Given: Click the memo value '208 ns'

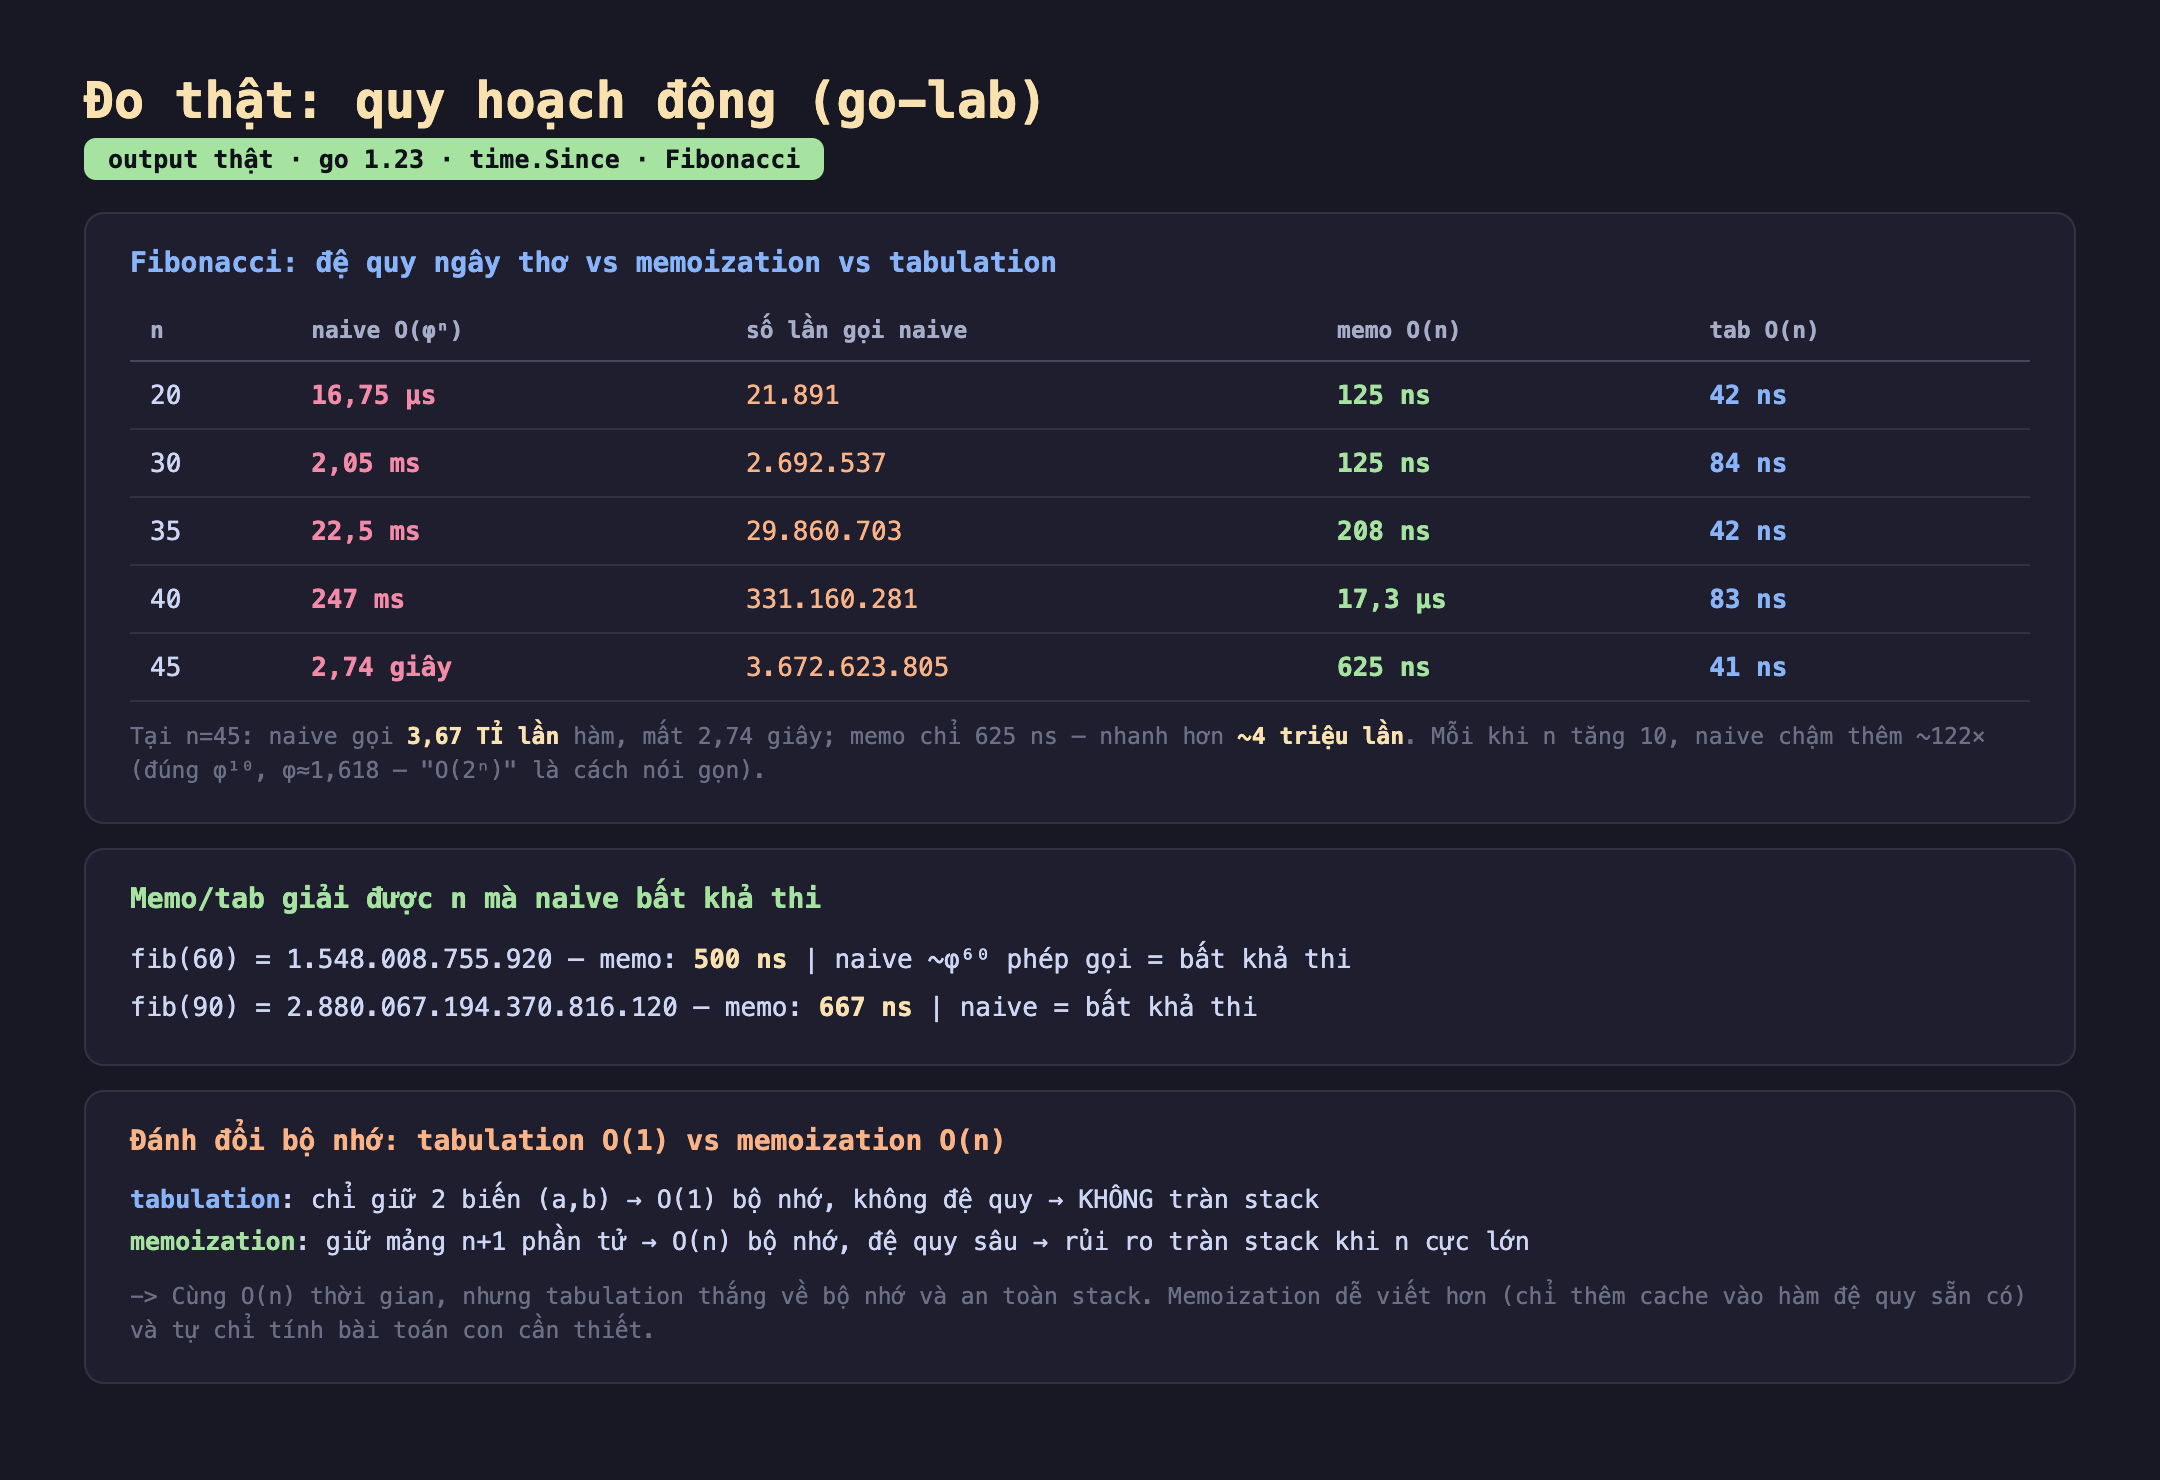Looking at the screenshot, I should [1383, 531].
